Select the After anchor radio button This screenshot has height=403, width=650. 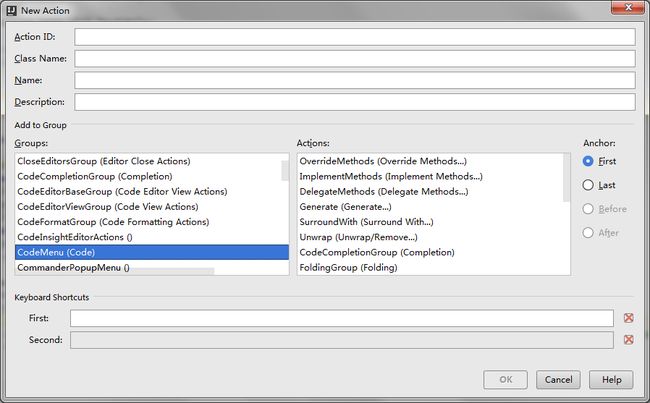(x=588, y=233)
